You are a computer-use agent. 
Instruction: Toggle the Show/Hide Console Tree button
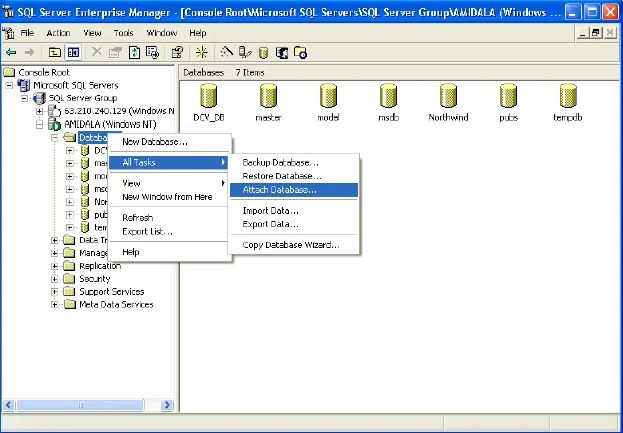[74, 52]
